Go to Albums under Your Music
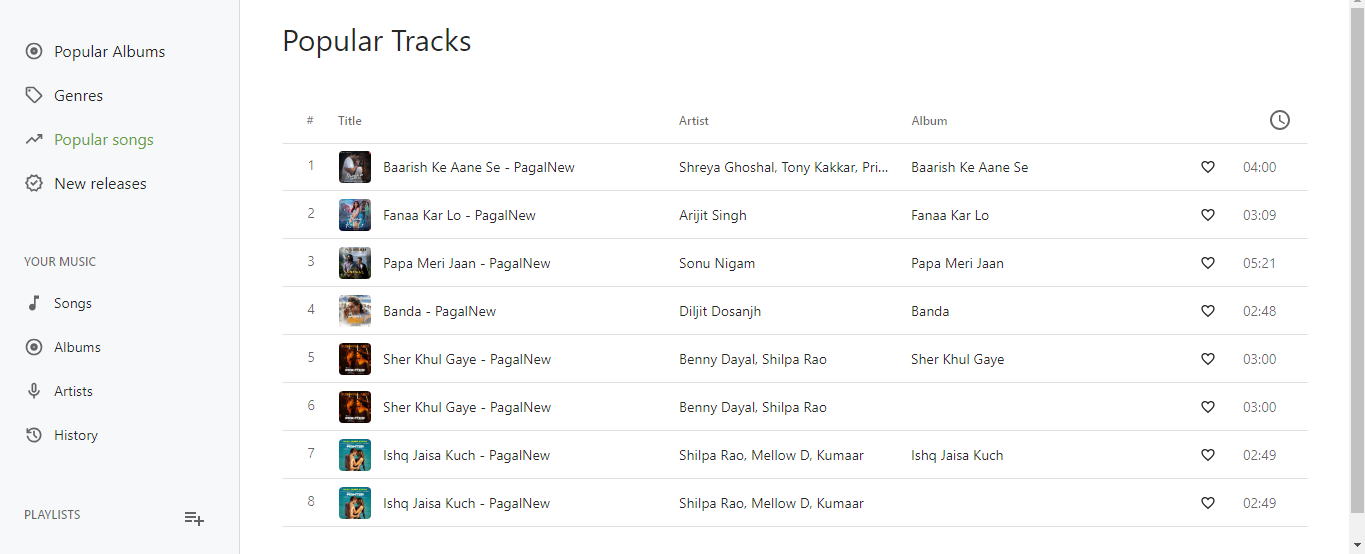Image resolution: width=1365 pixels, height=554 pixels. tap(77, 347)
